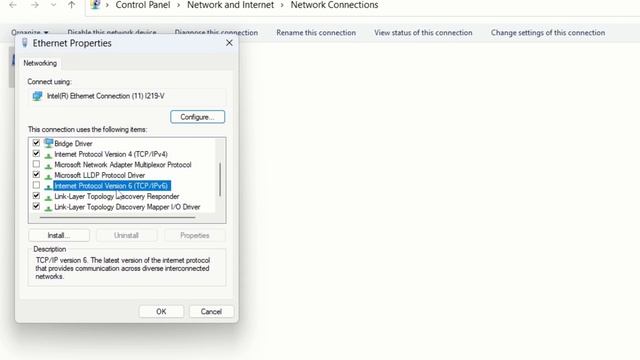This screenshot has width=640, height=360.
Task: Click the Install... button
Action: [x=59, y=236]
